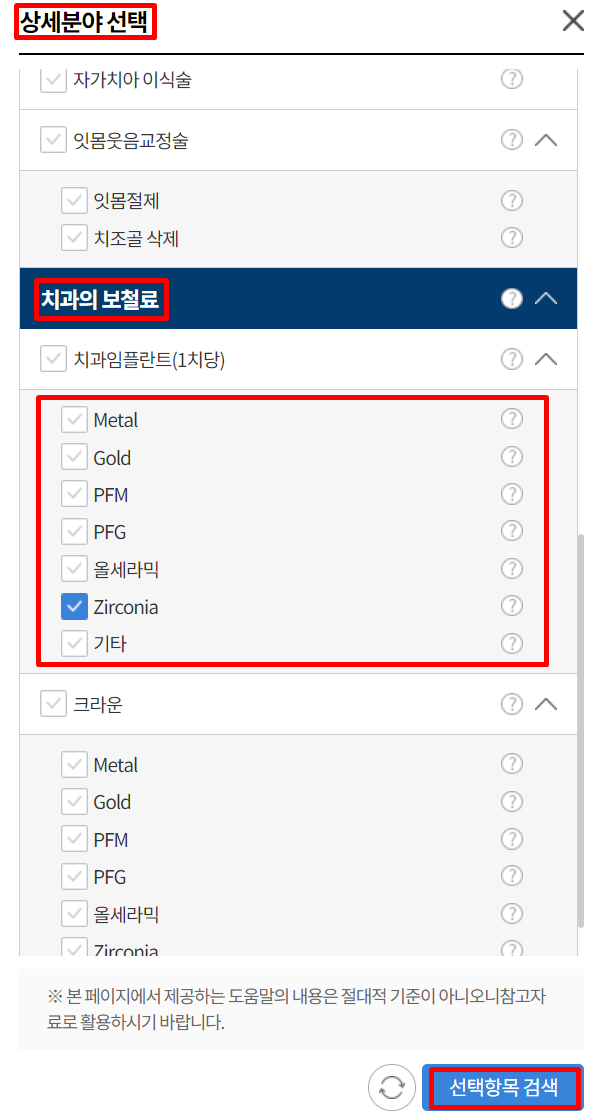598x1115 pixels.
Task: Open help for 잇몸절제 item
Action: (x=512, y=200)
